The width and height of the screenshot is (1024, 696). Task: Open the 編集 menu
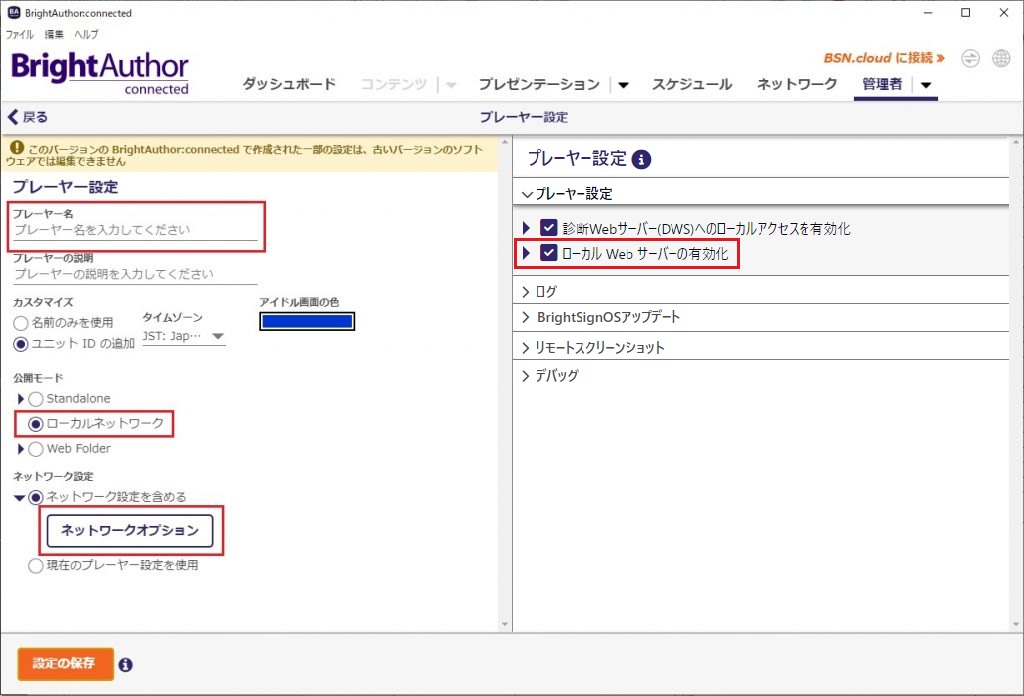point(54,35)
